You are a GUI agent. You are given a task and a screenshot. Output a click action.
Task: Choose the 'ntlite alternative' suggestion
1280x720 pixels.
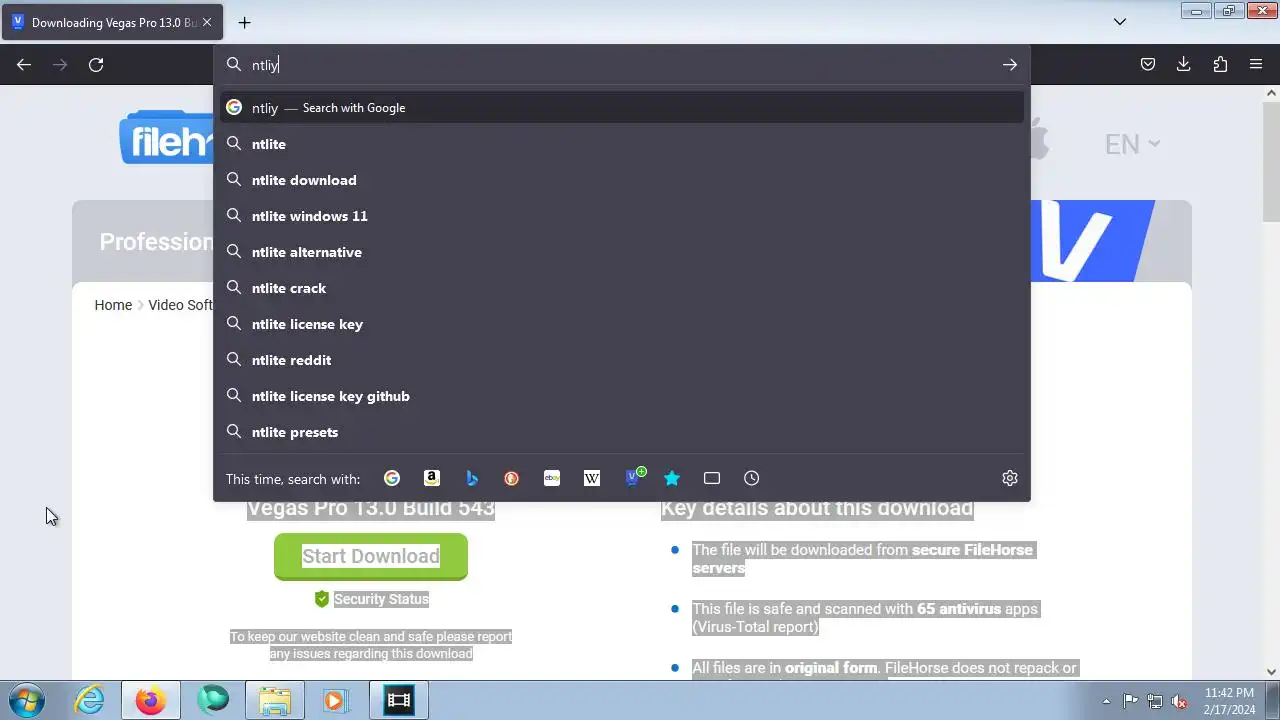(622, 252)
